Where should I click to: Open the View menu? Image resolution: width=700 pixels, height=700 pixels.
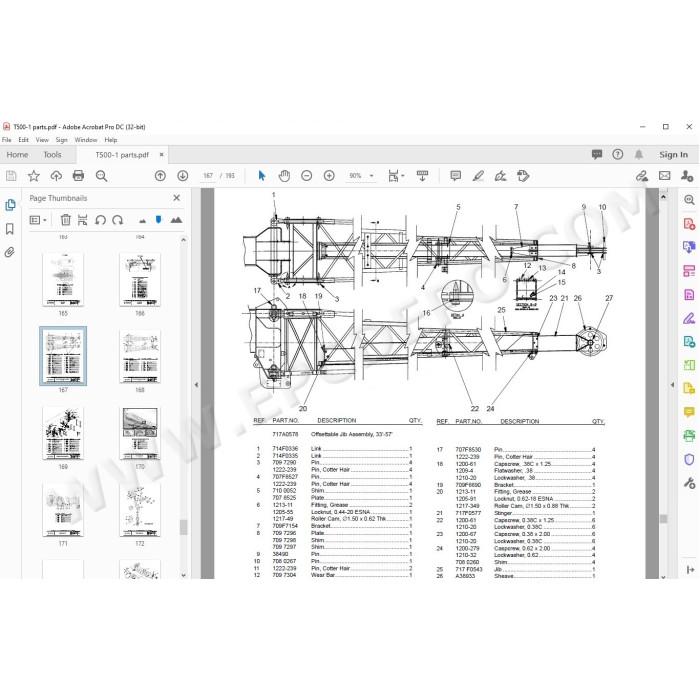(42, 140)
